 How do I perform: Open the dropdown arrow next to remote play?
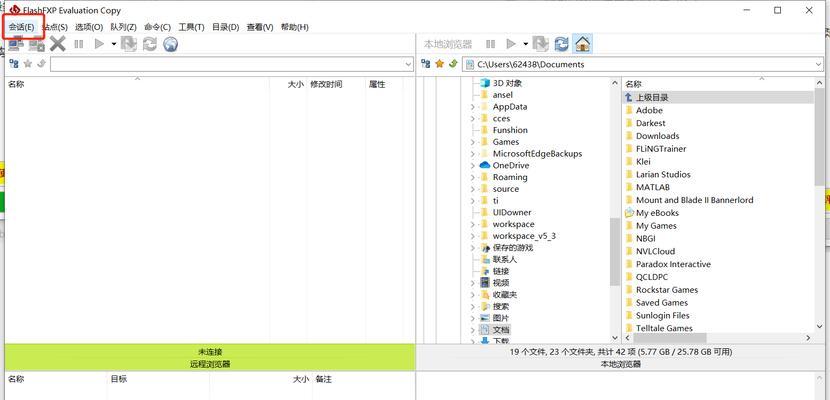pos(113,44)
